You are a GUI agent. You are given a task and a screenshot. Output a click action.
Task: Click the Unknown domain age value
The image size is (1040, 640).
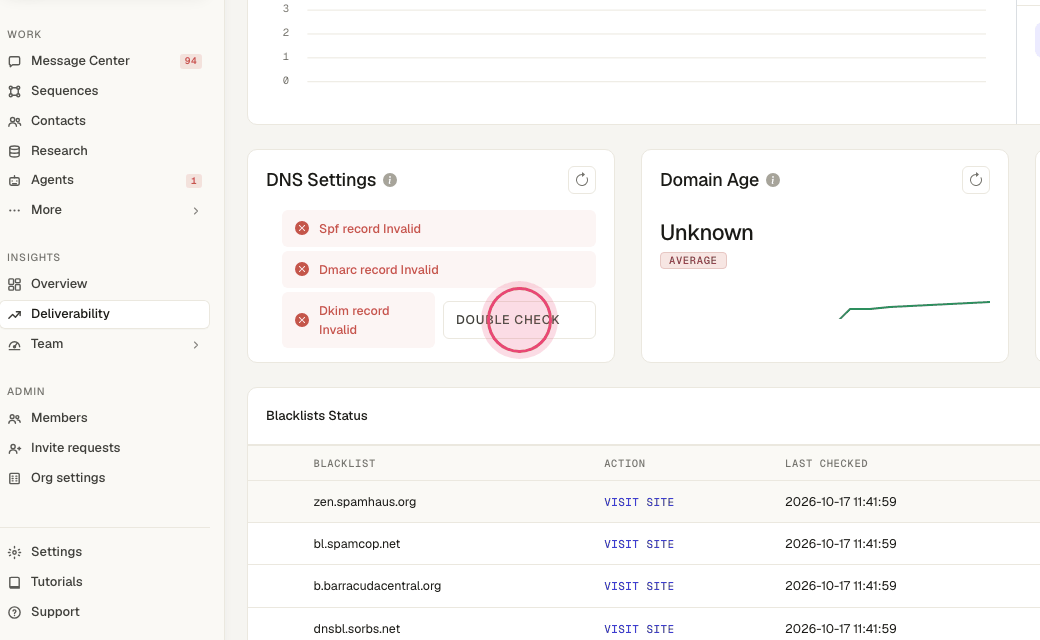pyautogui.click(x=706, y=233)
